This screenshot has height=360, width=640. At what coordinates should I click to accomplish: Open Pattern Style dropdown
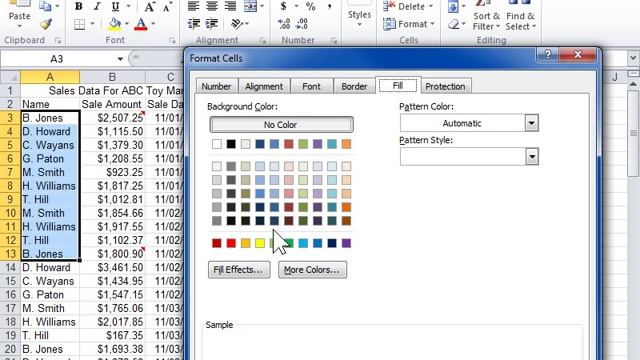pos(531,157)
